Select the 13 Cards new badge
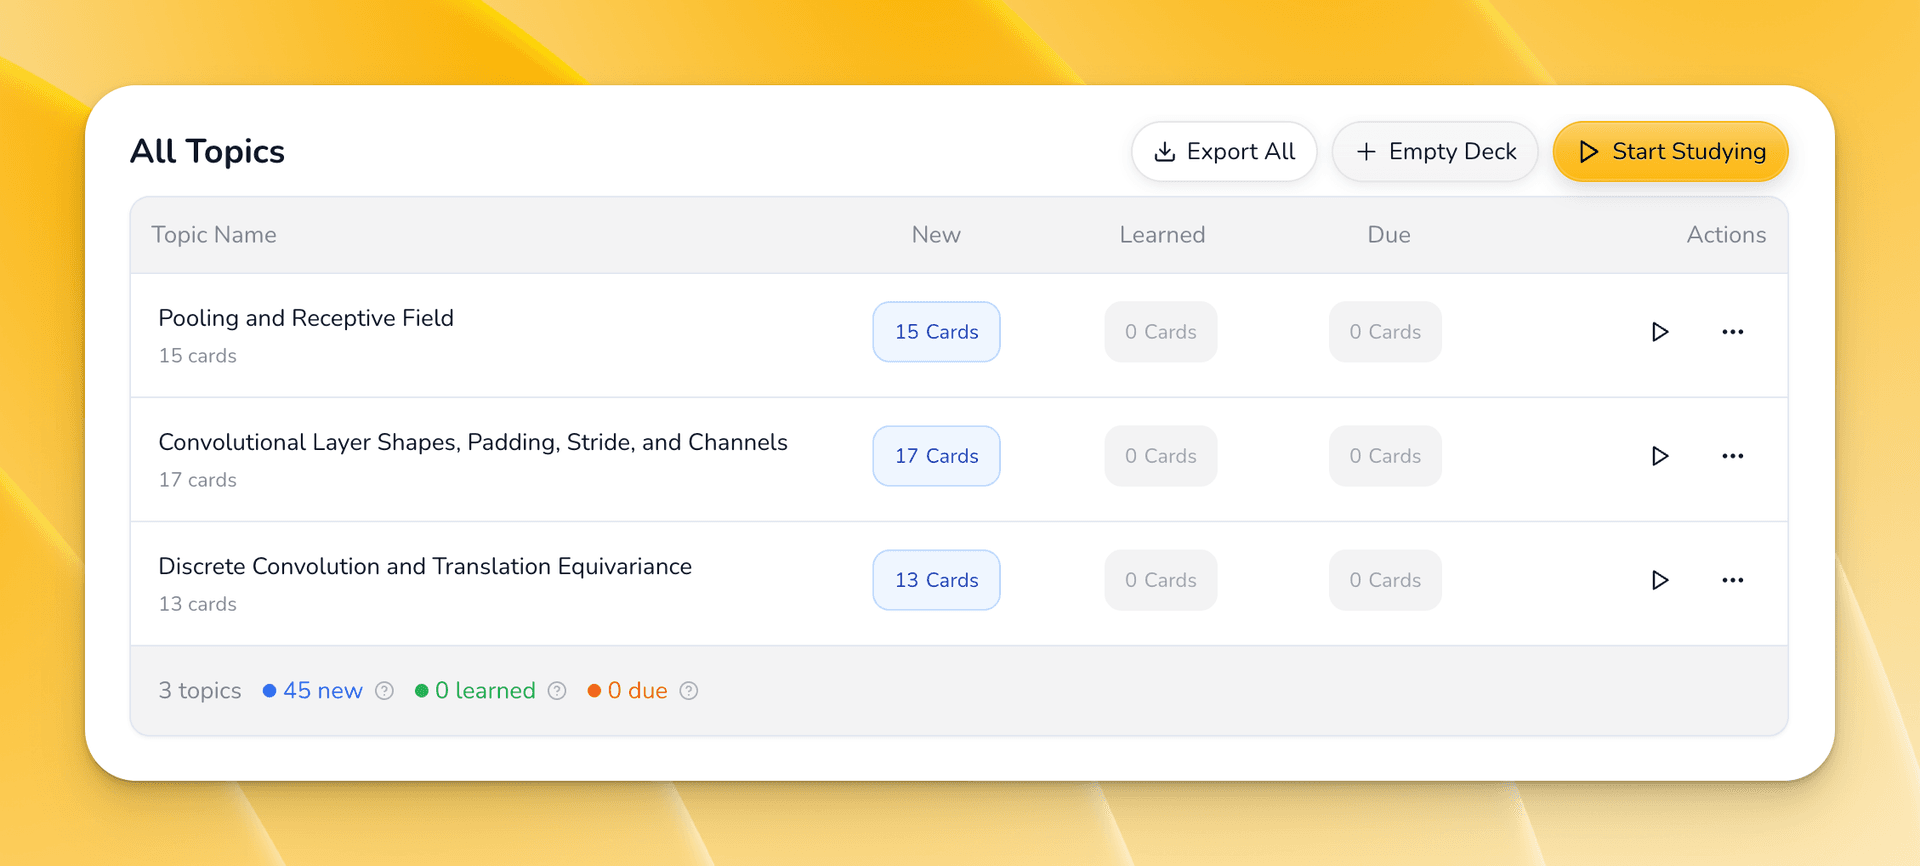The height and width of the screenshot is (866, 1920). [936, 580]
